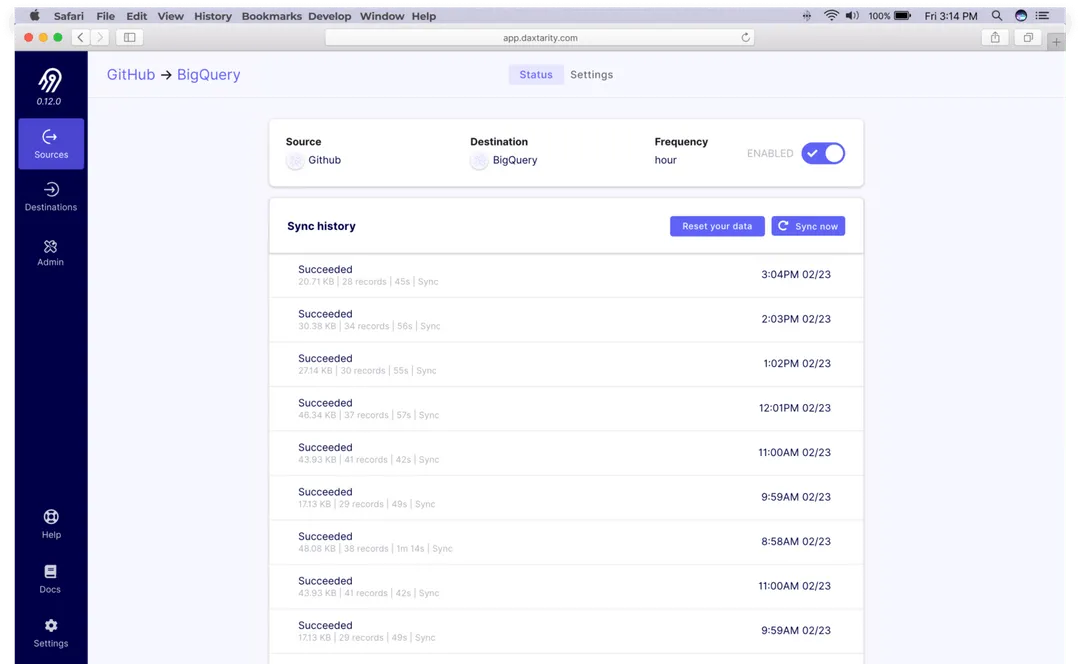Open Docs in the sidebar
The height and width of the screenshot is (664, 1080).
point(50,579)
